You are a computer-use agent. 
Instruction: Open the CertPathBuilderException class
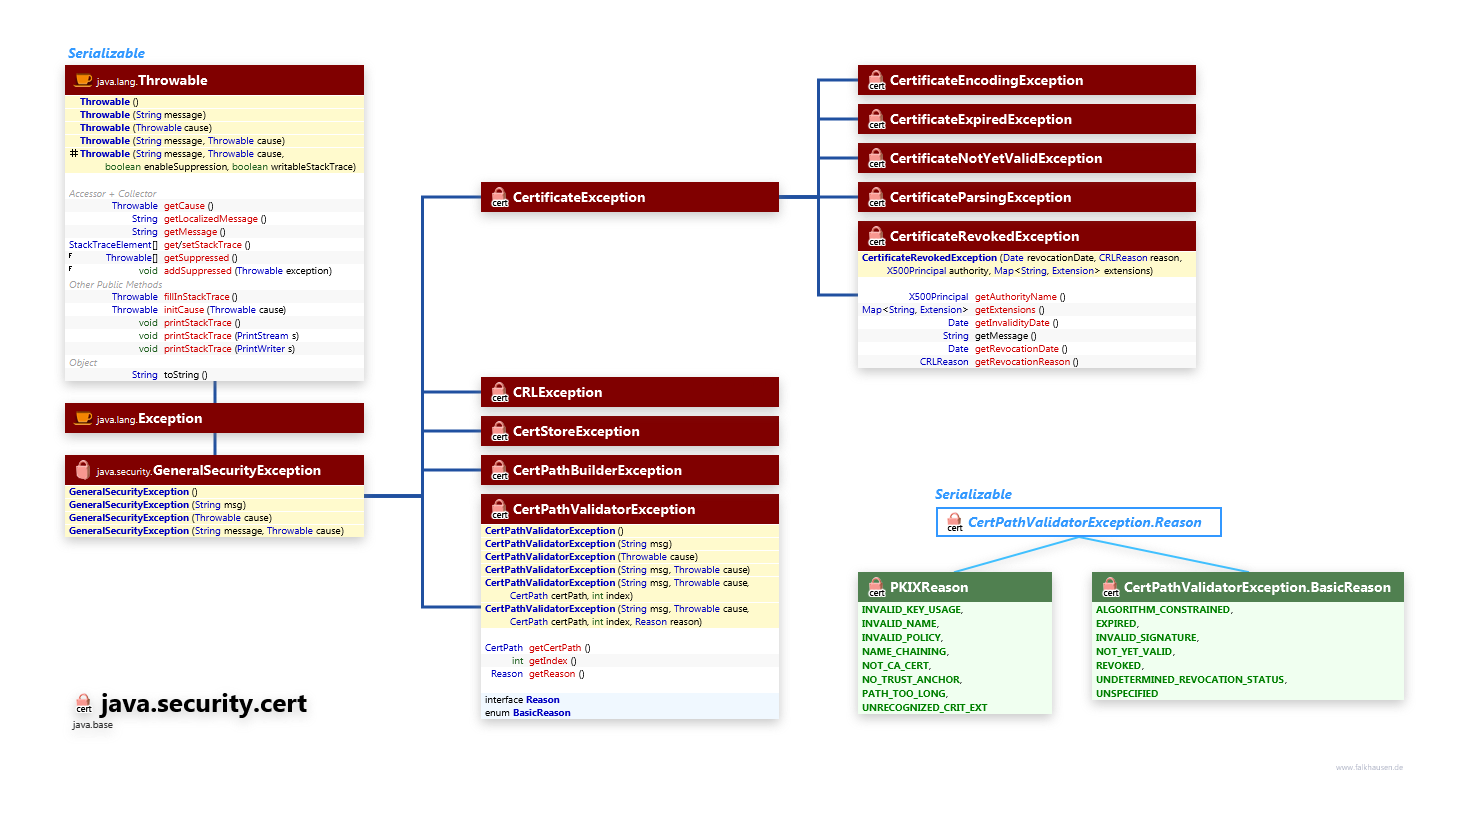[630, 470]
